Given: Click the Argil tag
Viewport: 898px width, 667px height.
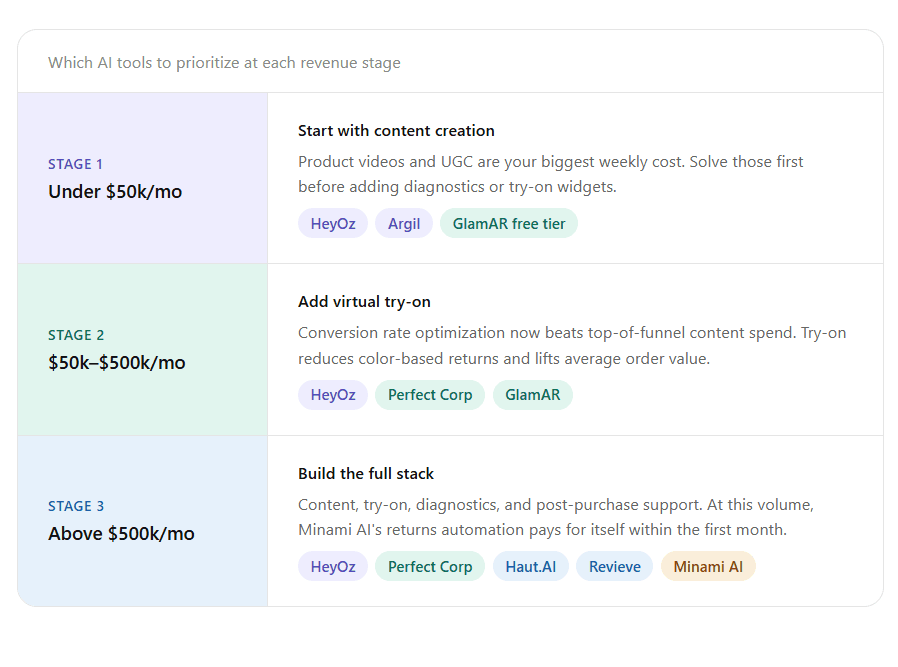Looking at the screenshot, I should pos(404,223).
